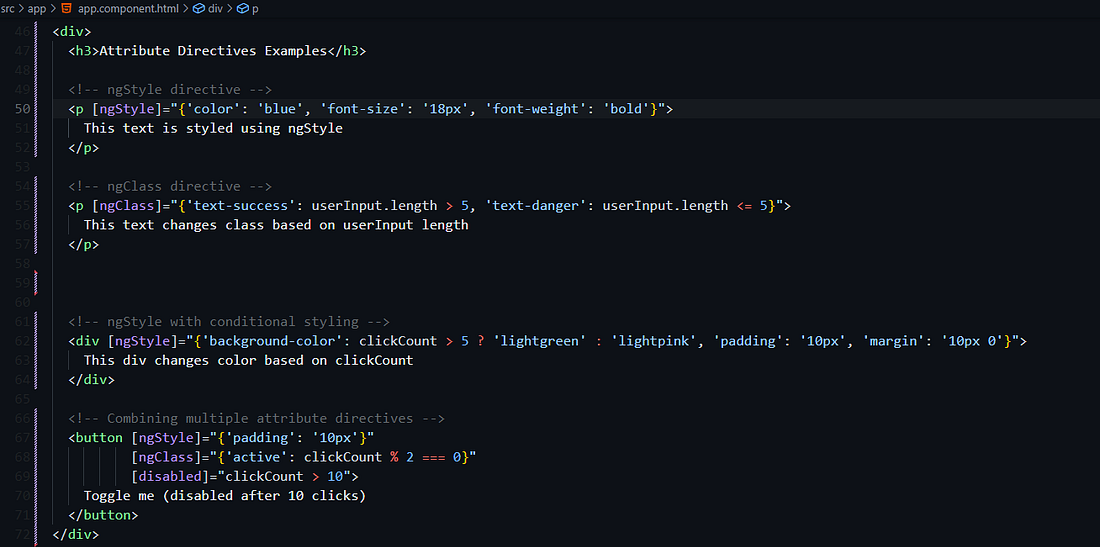Image resolution: width=1100 pixels, height=547 pixels.
Task: Place cursor in 'Attribute Directives Examples' heading text
Action: point(213,51)
